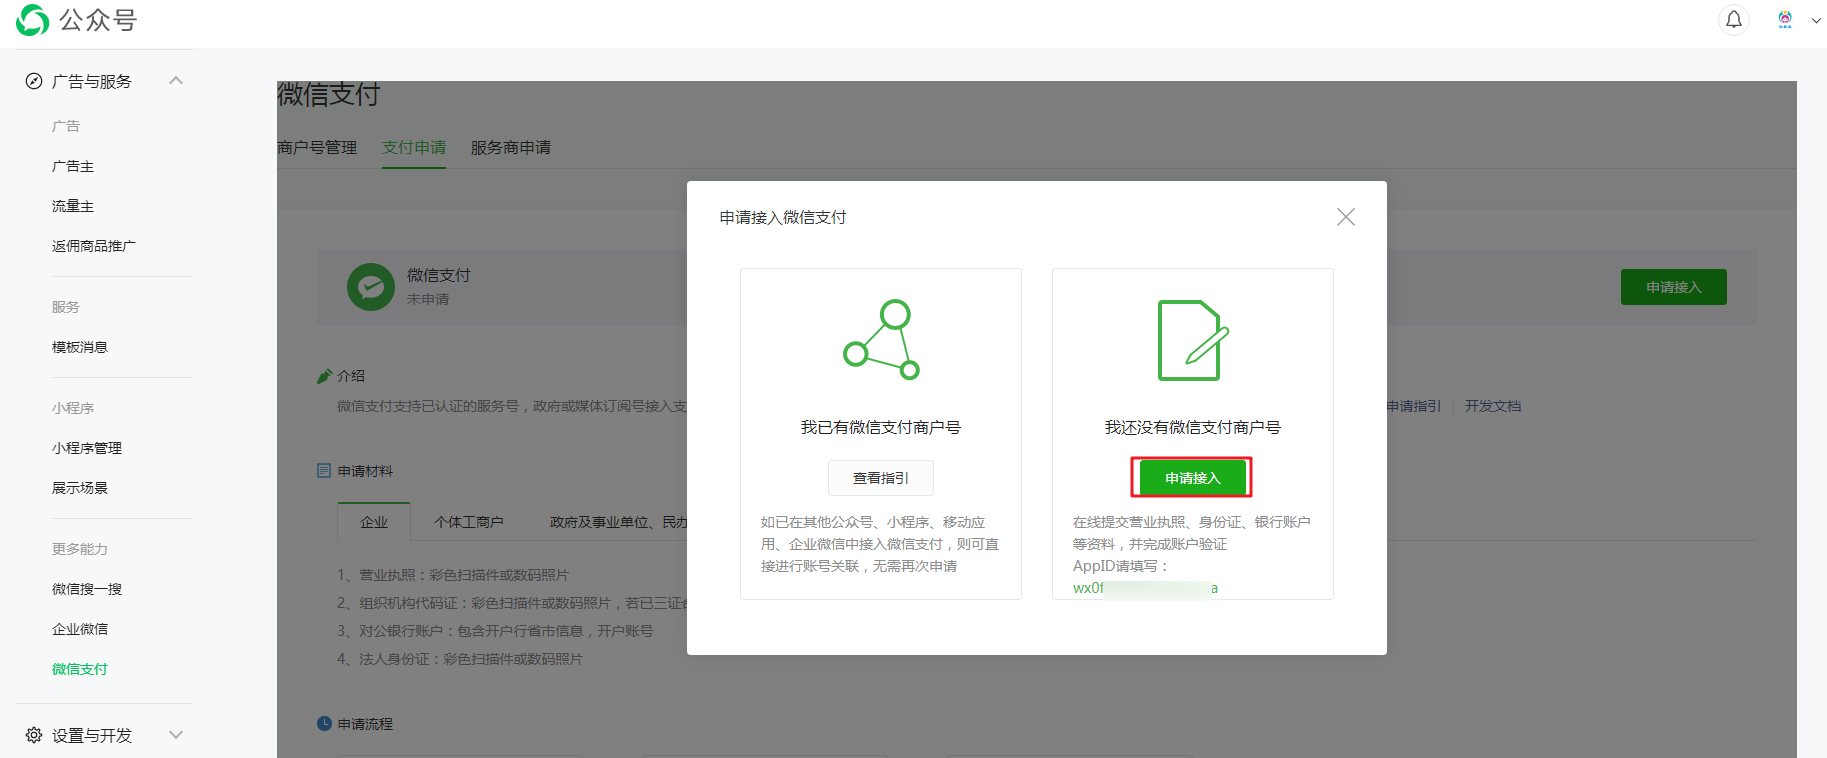The width and height of the screenshot is (1827, 758).
Task: Open 企业微信 sidebar entry
Action: click(x=80, y=629)
